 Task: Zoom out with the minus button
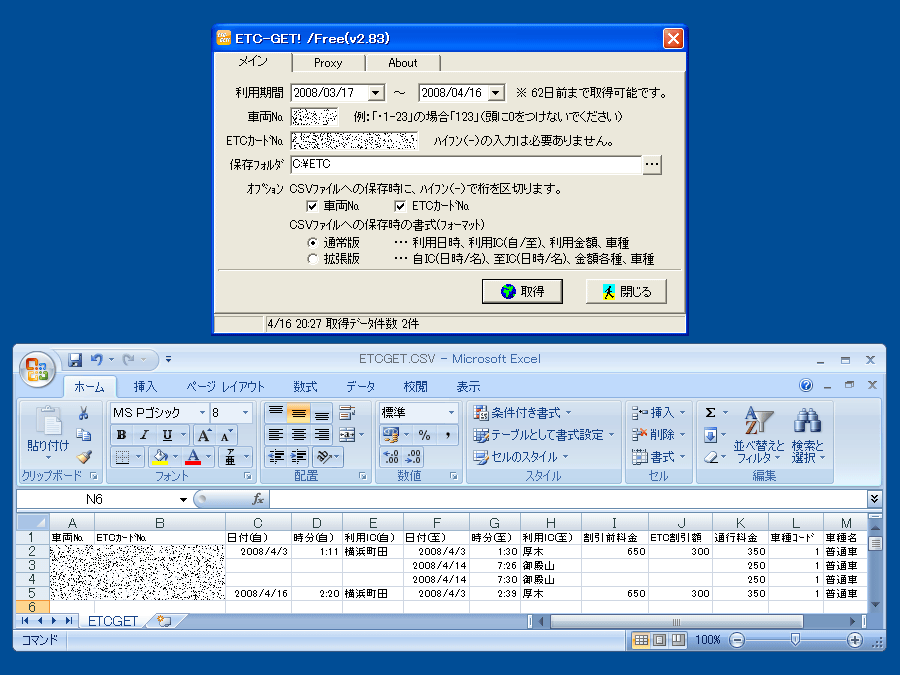pos(737,639)
